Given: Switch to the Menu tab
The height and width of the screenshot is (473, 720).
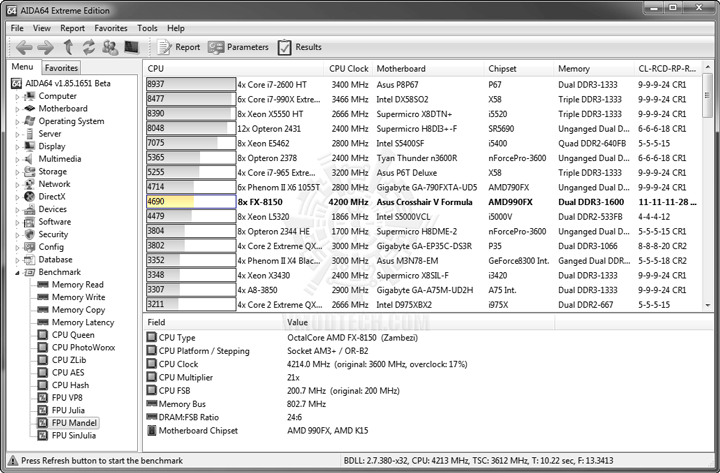Looking at the screenshot, I should click(22, 67).
